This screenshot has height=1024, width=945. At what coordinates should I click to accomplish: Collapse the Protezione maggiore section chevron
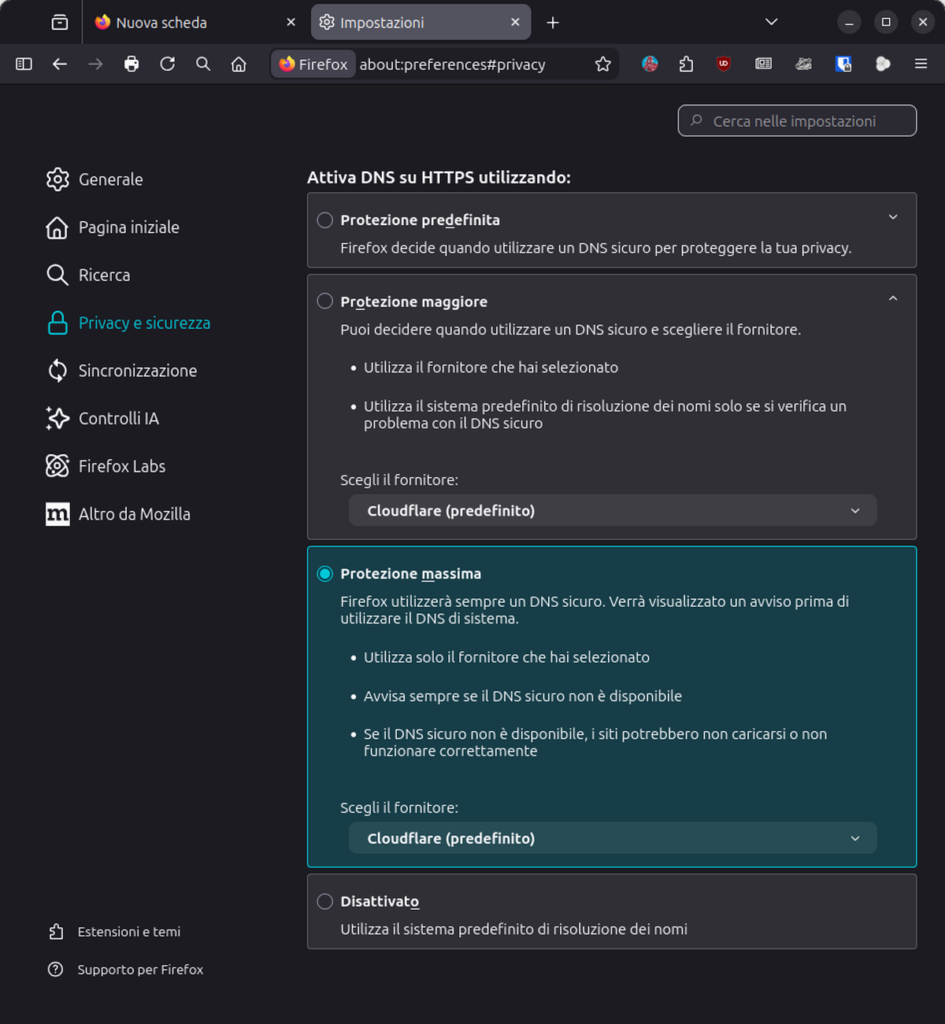895,297
